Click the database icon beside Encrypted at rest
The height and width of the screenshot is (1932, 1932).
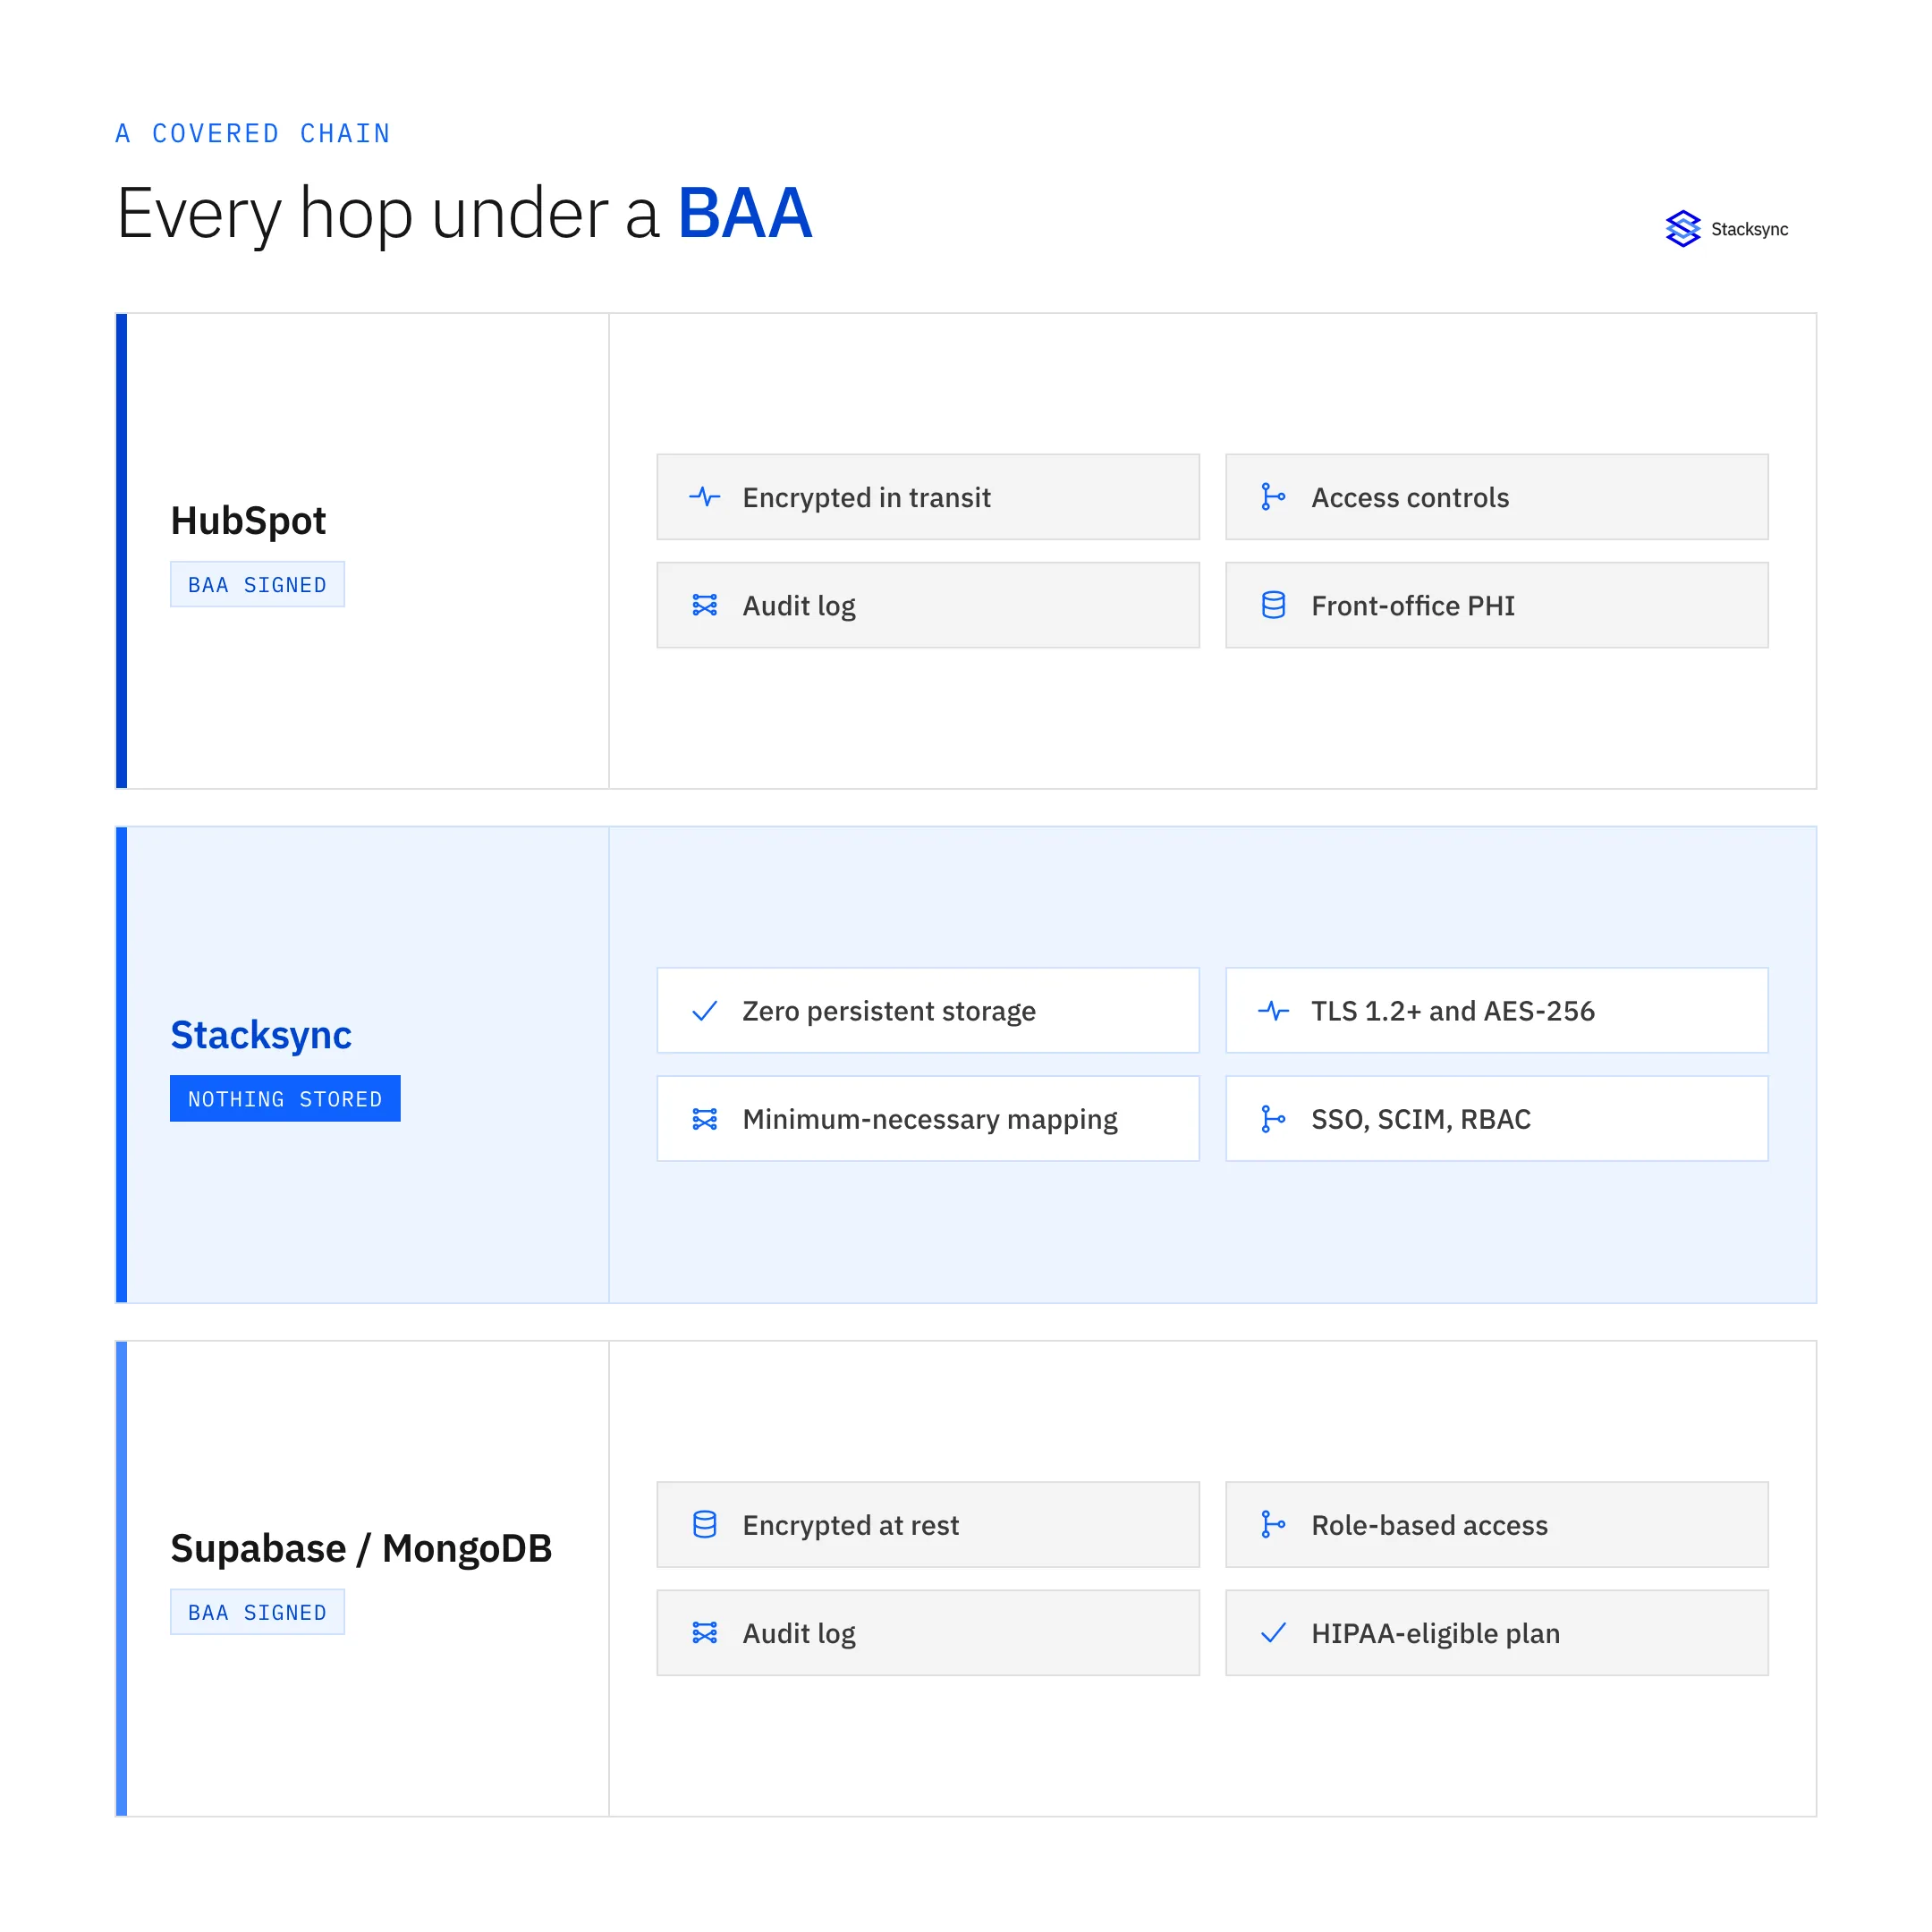point(705,1525)
